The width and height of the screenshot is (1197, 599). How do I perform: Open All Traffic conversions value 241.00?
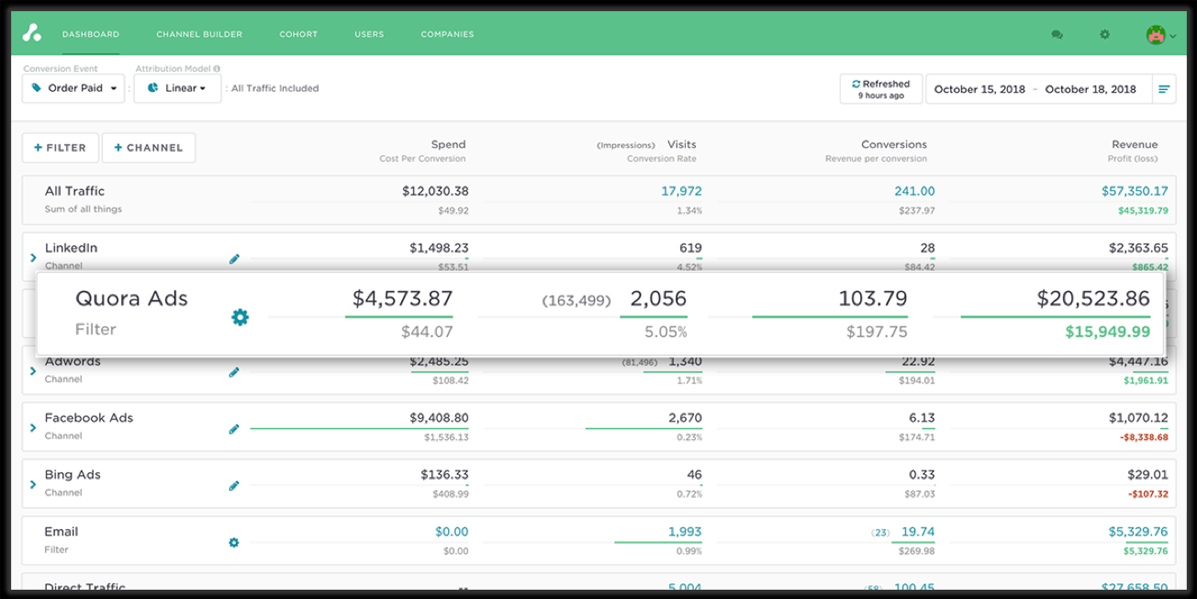click(x=915, y=192)
